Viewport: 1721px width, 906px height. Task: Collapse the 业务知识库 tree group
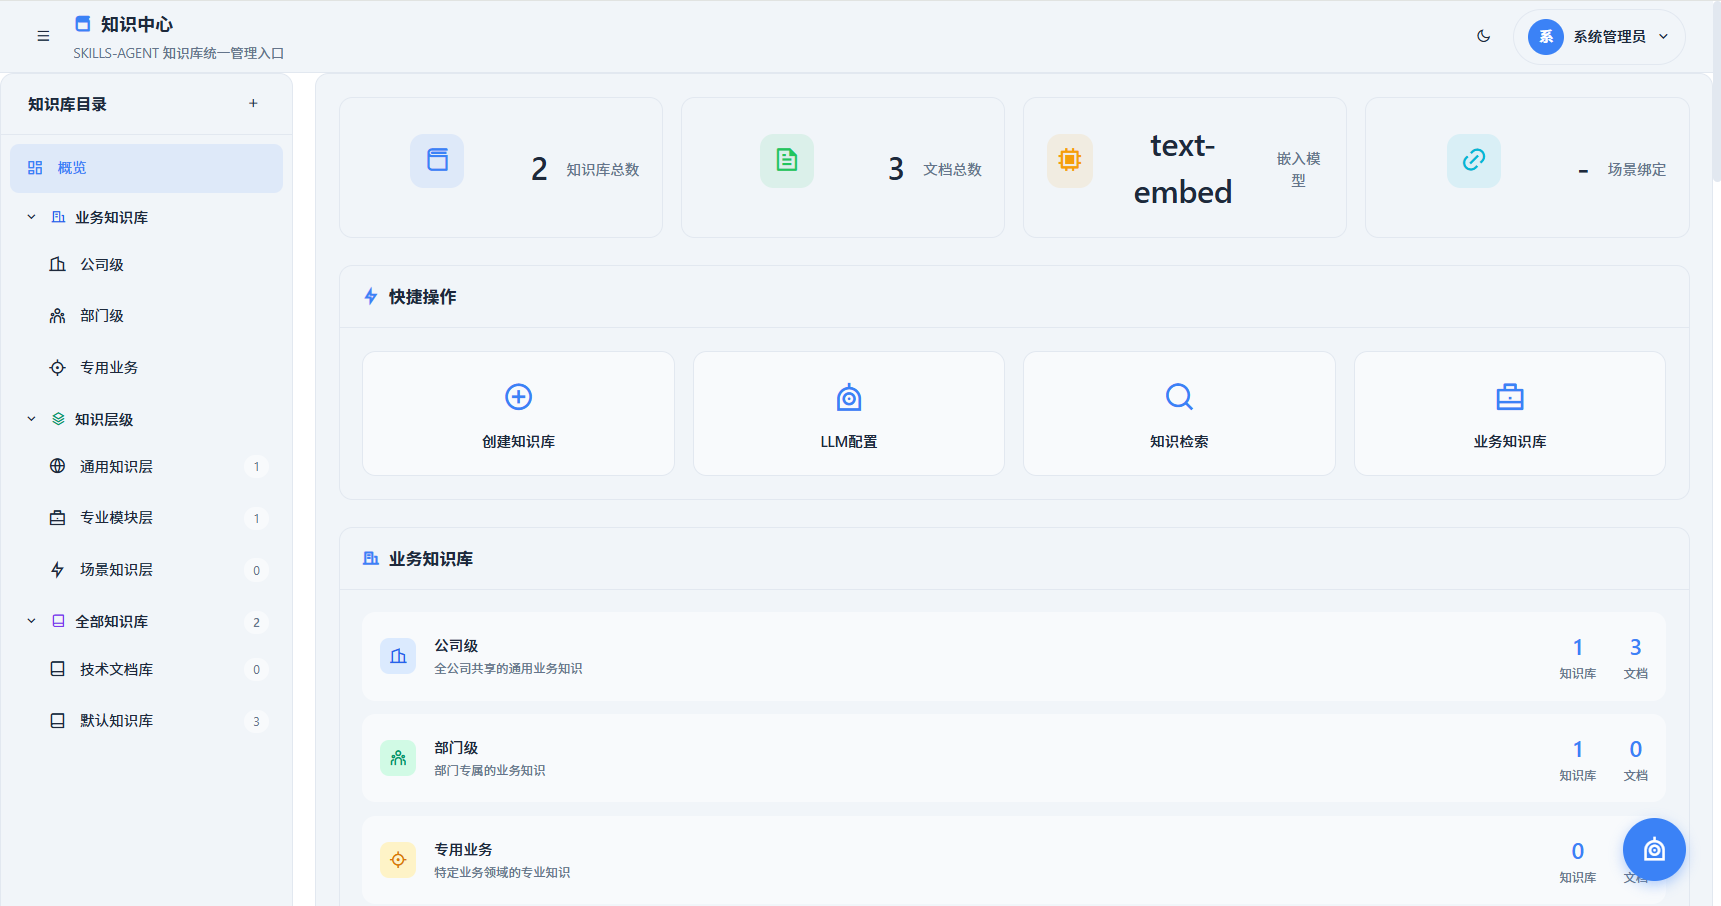click(31, 217)
